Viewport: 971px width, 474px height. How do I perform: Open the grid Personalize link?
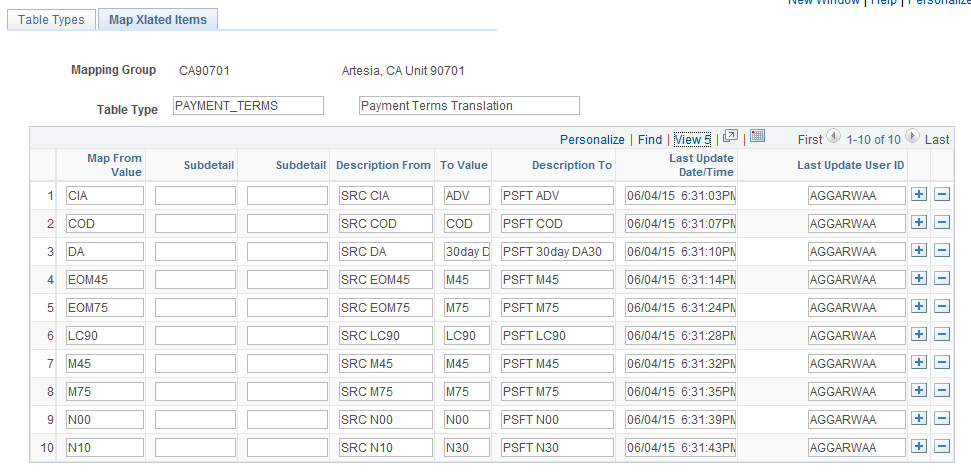point(592,140)
